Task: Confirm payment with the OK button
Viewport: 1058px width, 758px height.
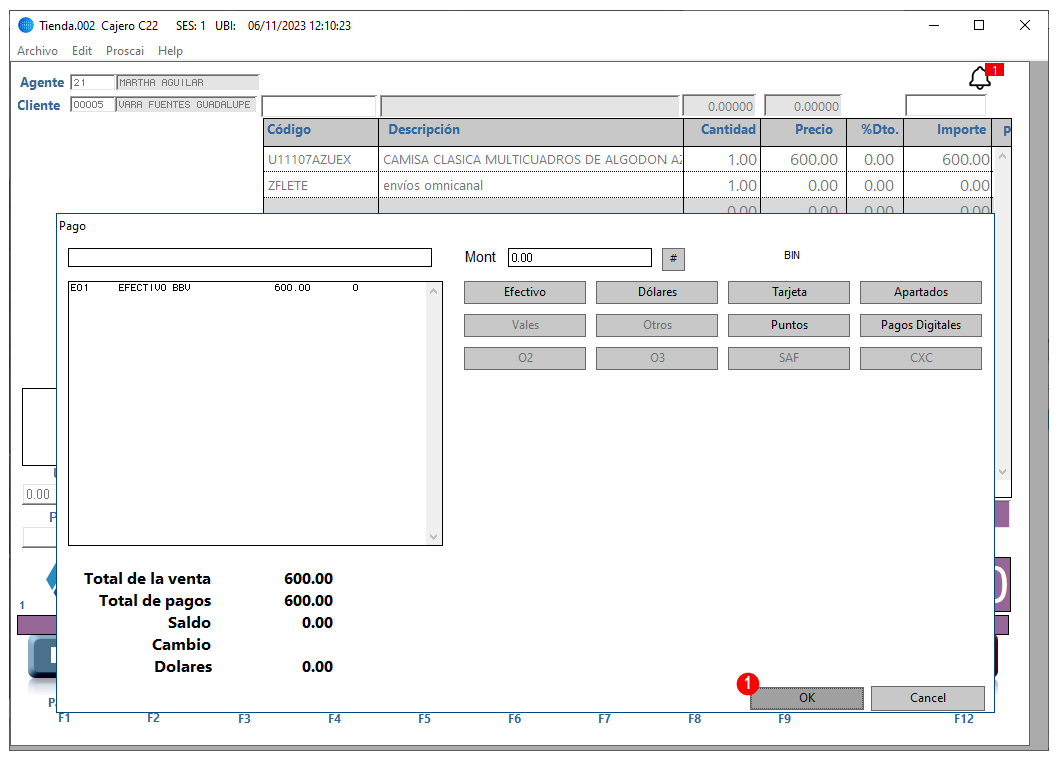Action: coord(806,698)
